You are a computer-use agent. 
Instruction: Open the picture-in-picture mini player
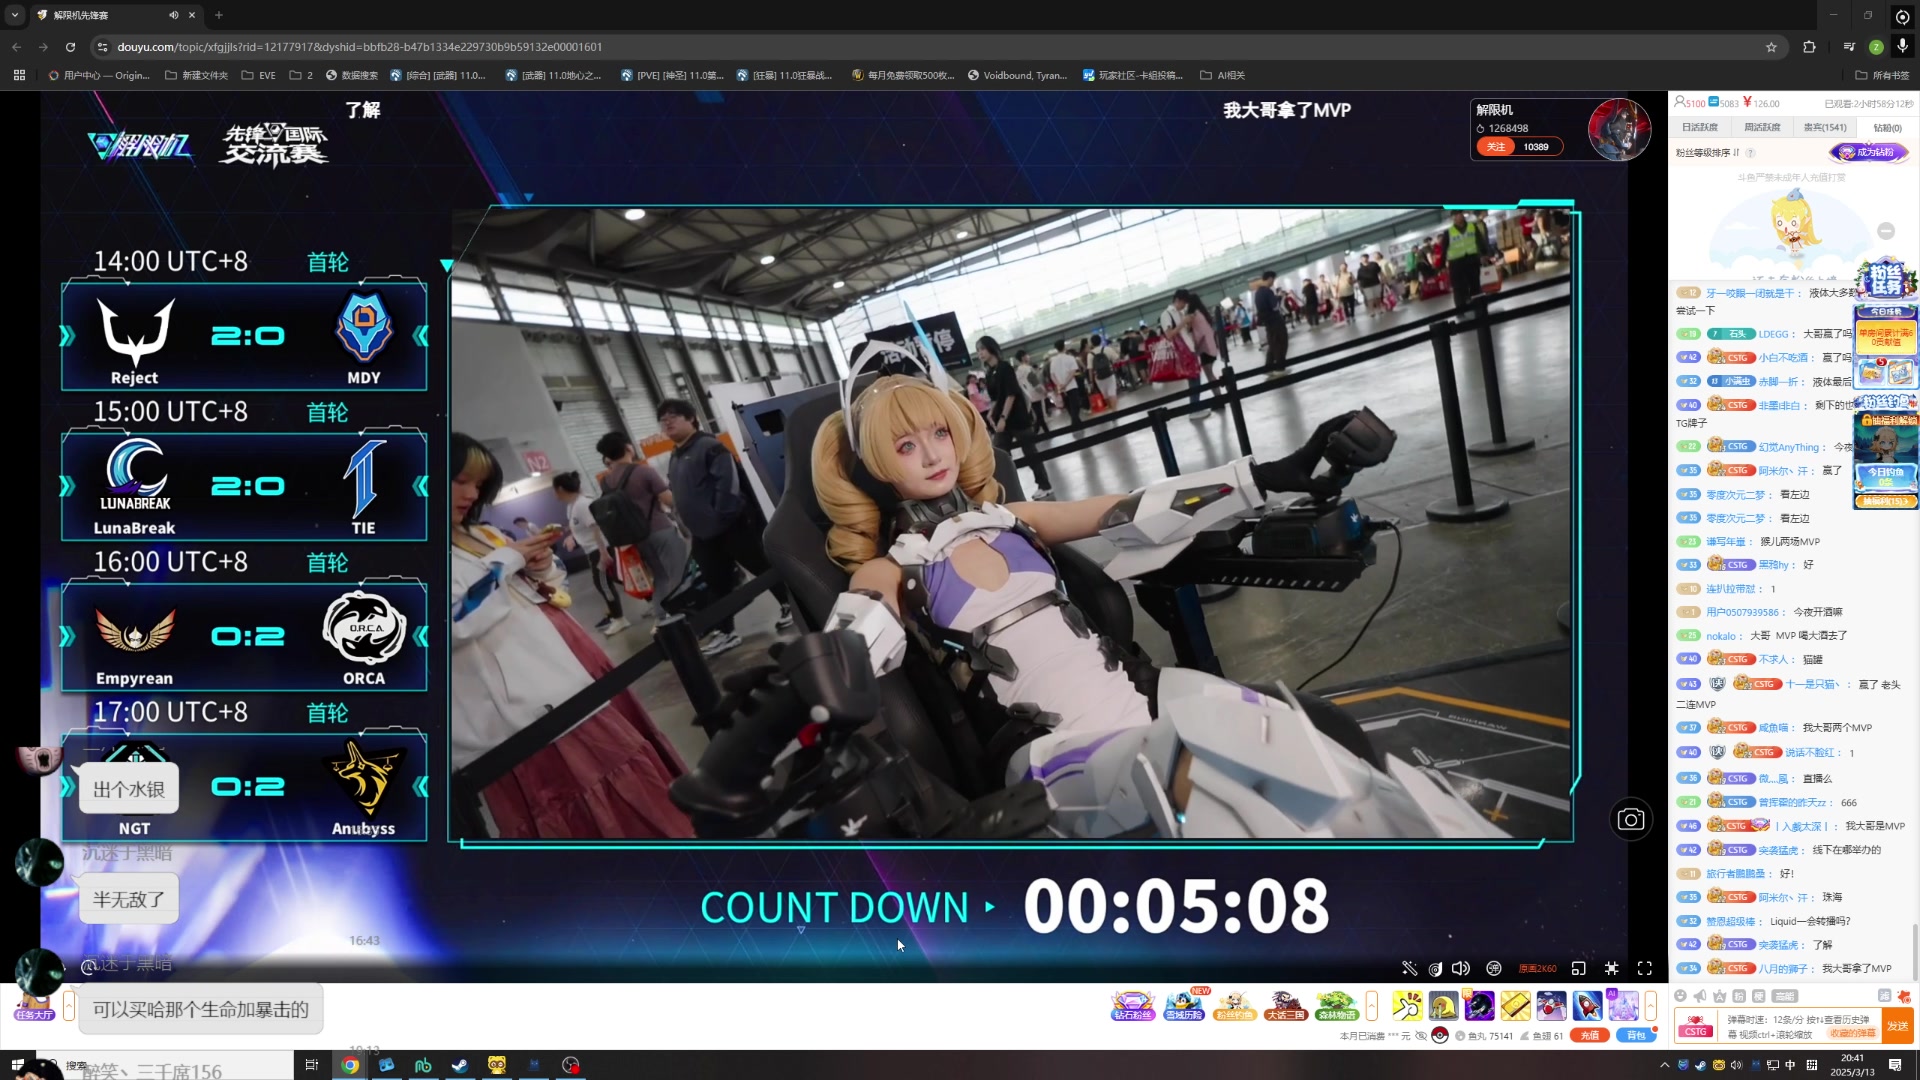[1579, 968]
